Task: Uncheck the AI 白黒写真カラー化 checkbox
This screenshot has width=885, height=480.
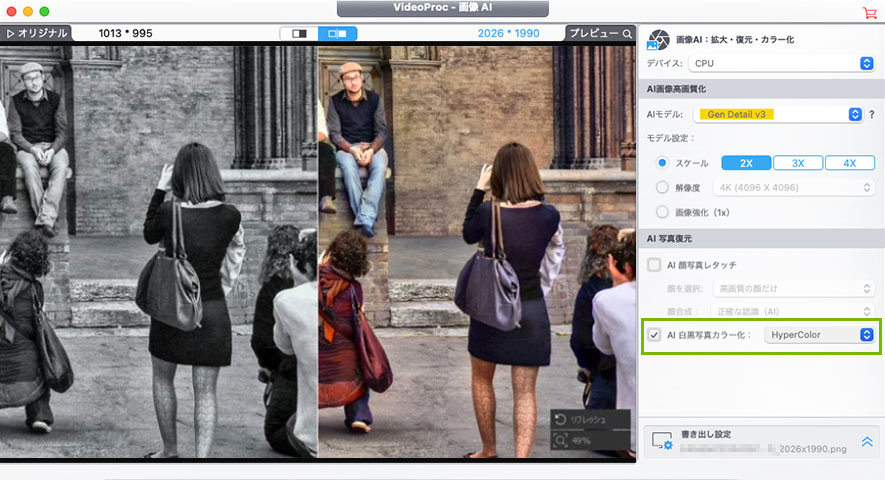Action: pyautogui.click(x=654, y=335)
